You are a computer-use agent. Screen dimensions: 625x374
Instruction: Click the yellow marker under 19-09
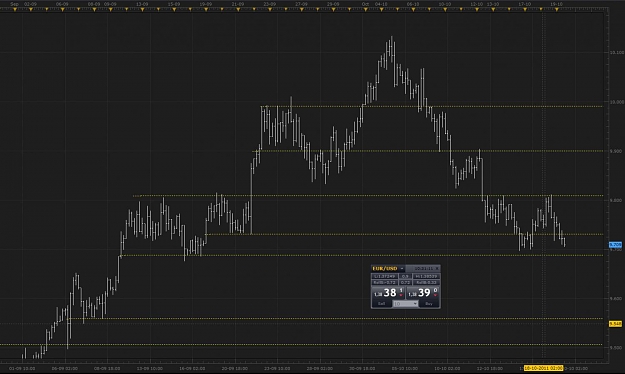tap(206, 9)
